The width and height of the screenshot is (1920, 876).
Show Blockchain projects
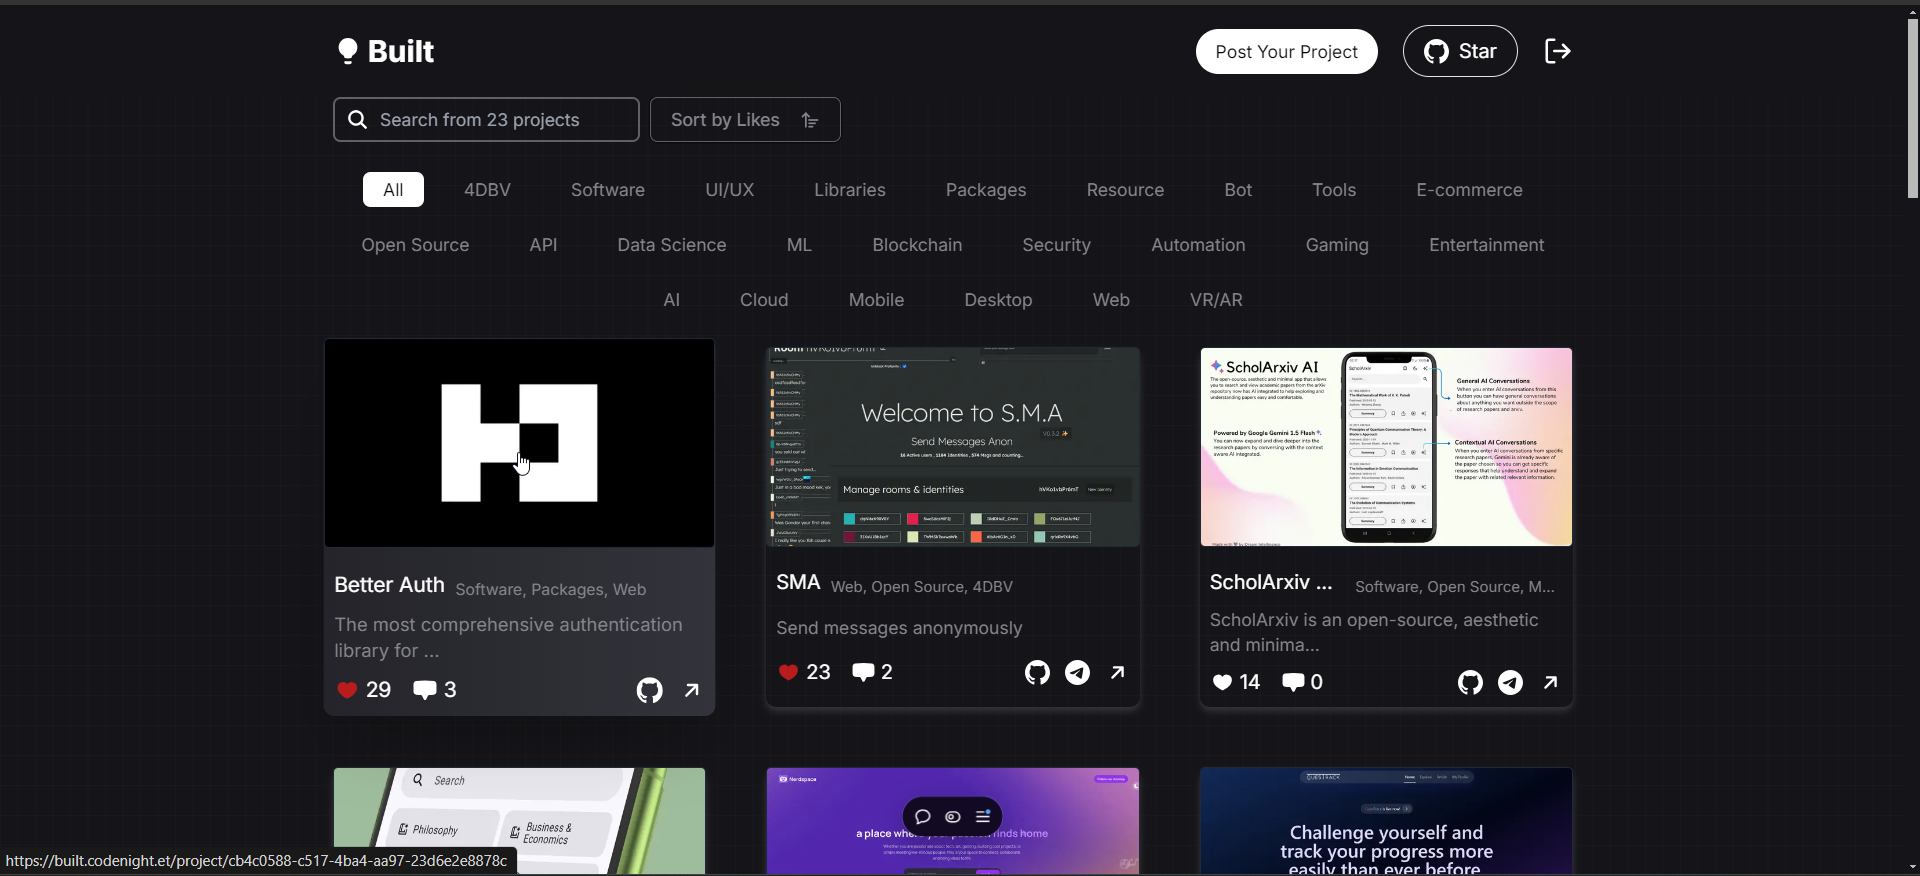pos(917,245)
